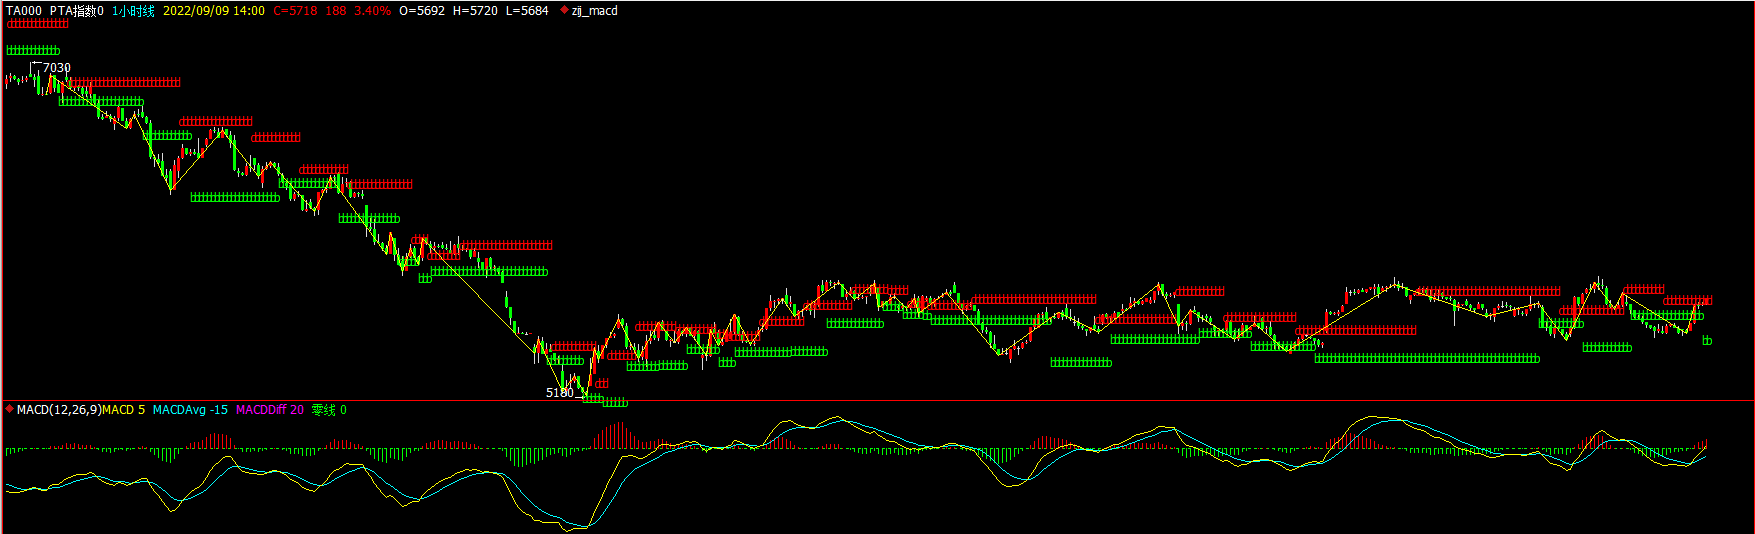Screen dimensions: 1755x534
Task: Click the H=5720 high price readout
Action: coord(475,11)
